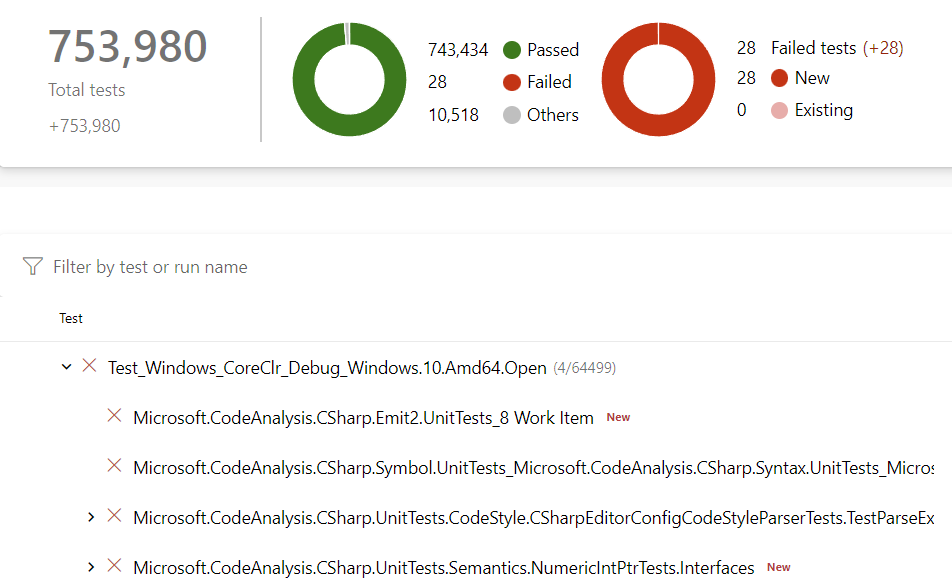This screenshot has height=584, width=952.
Task: Expand the CSharpEditorConfigCodeStyleParserTests row
Action: (91, 517)
